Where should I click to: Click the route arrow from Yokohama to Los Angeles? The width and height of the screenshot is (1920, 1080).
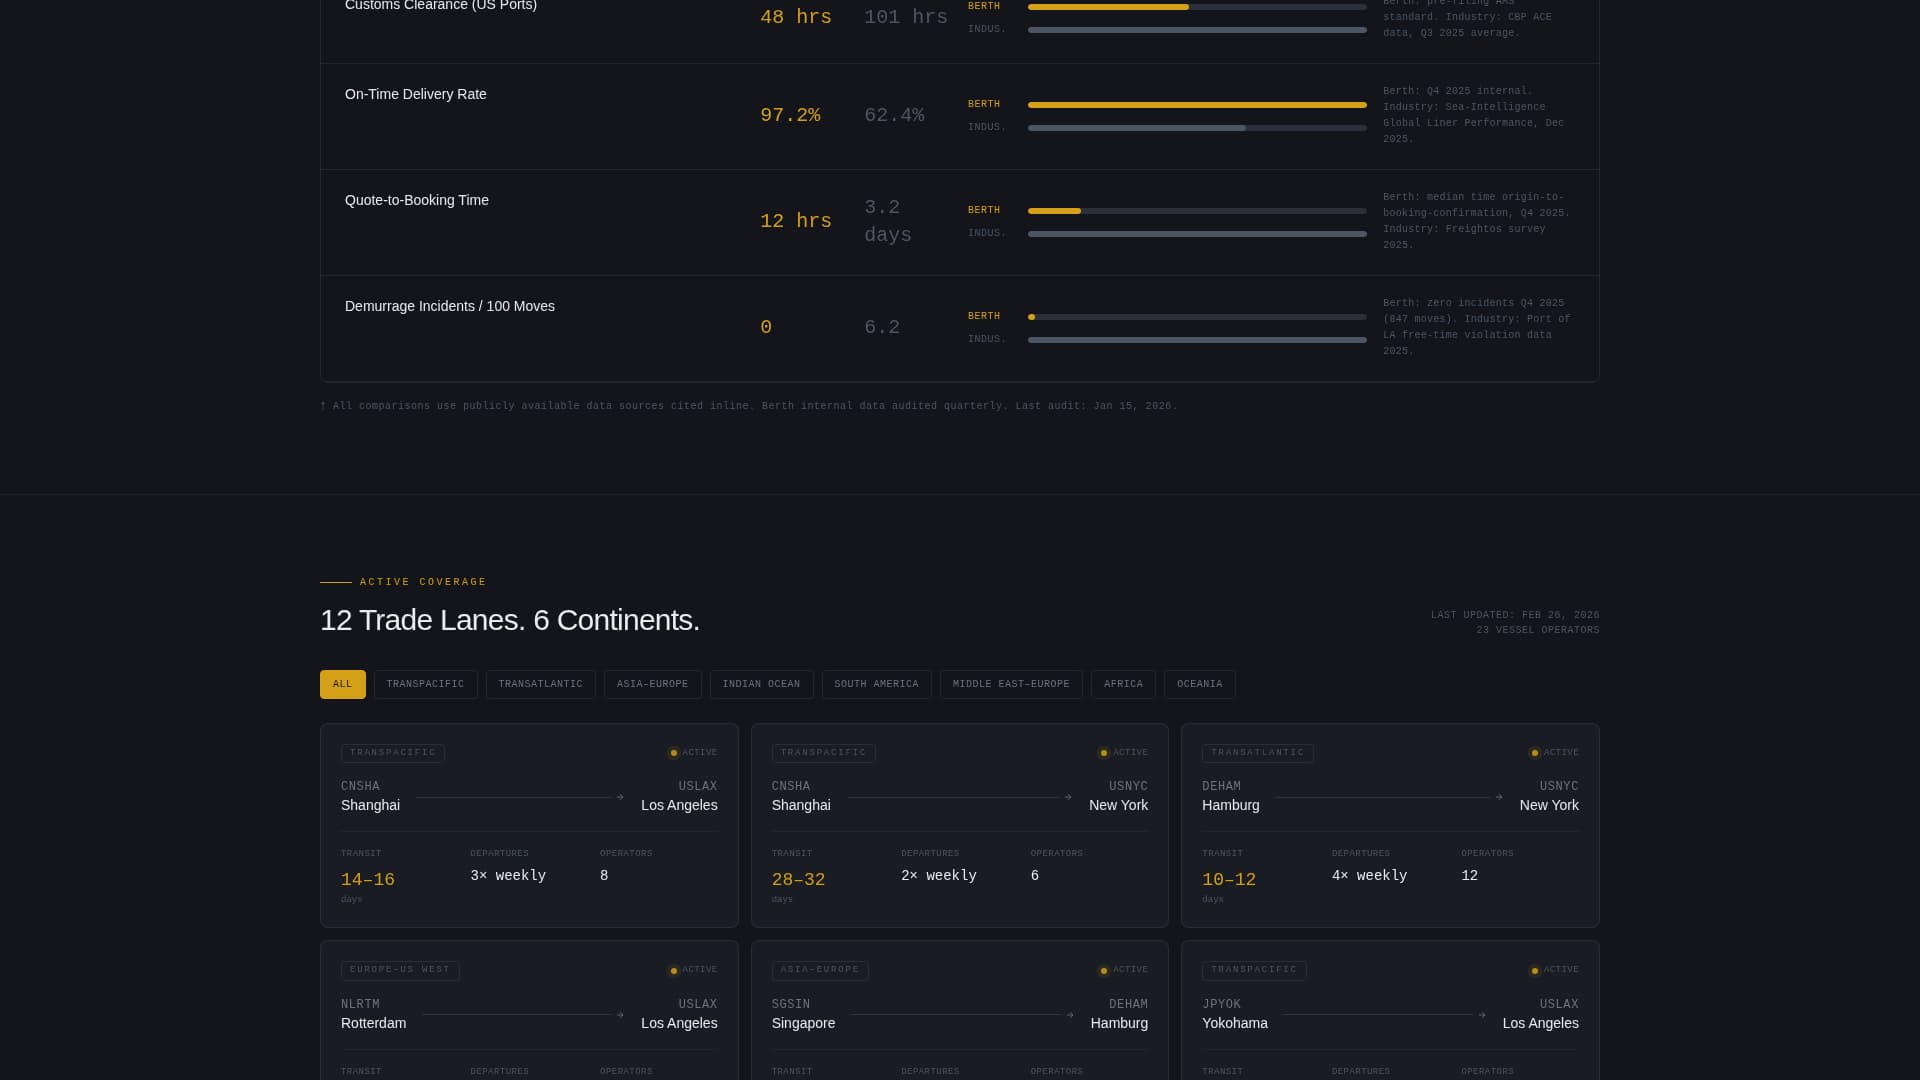click(1483, 1014)
